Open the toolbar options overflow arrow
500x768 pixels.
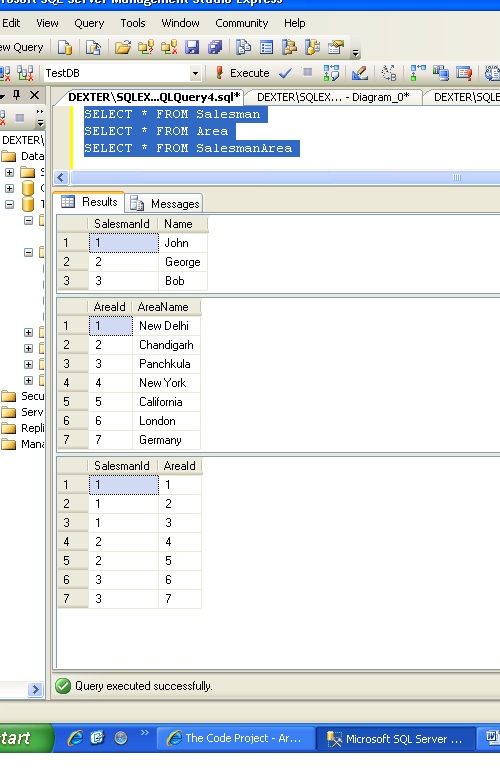click(x=356, y=51)
